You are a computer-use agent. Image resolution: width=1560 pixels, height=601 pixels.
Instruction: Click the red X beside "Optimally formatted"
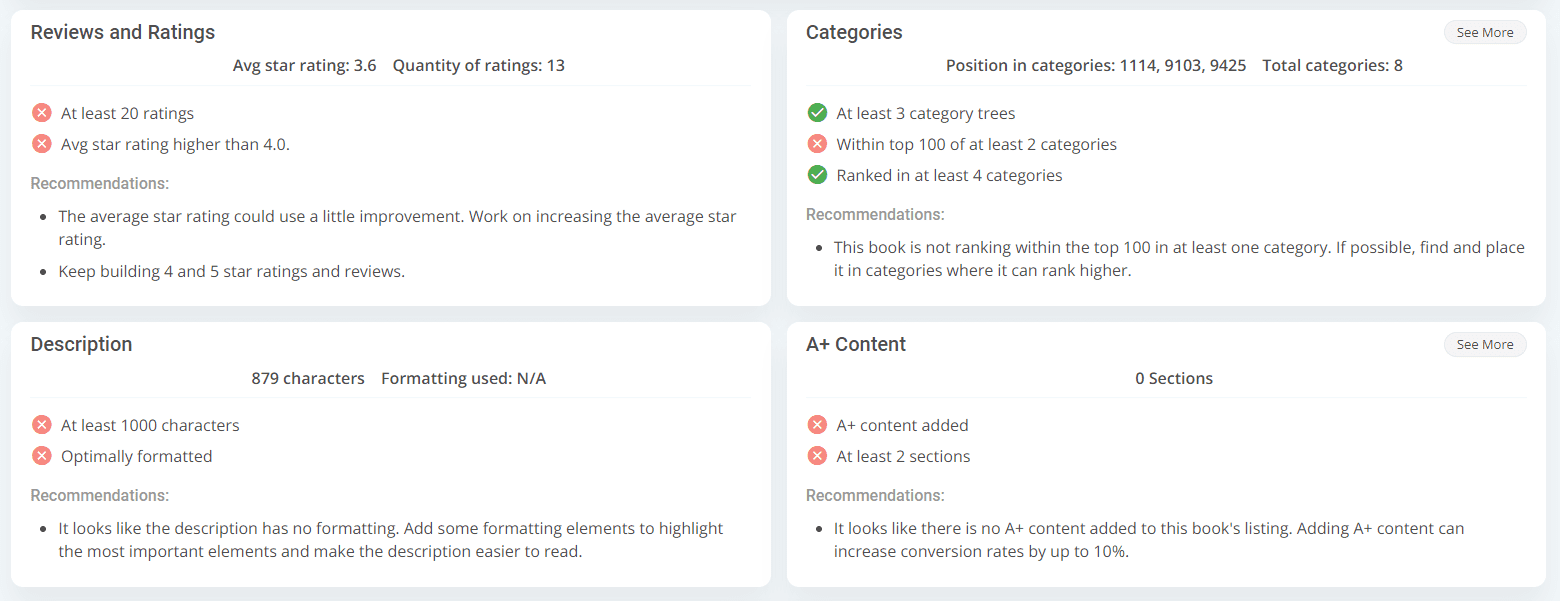click(42, 456)
